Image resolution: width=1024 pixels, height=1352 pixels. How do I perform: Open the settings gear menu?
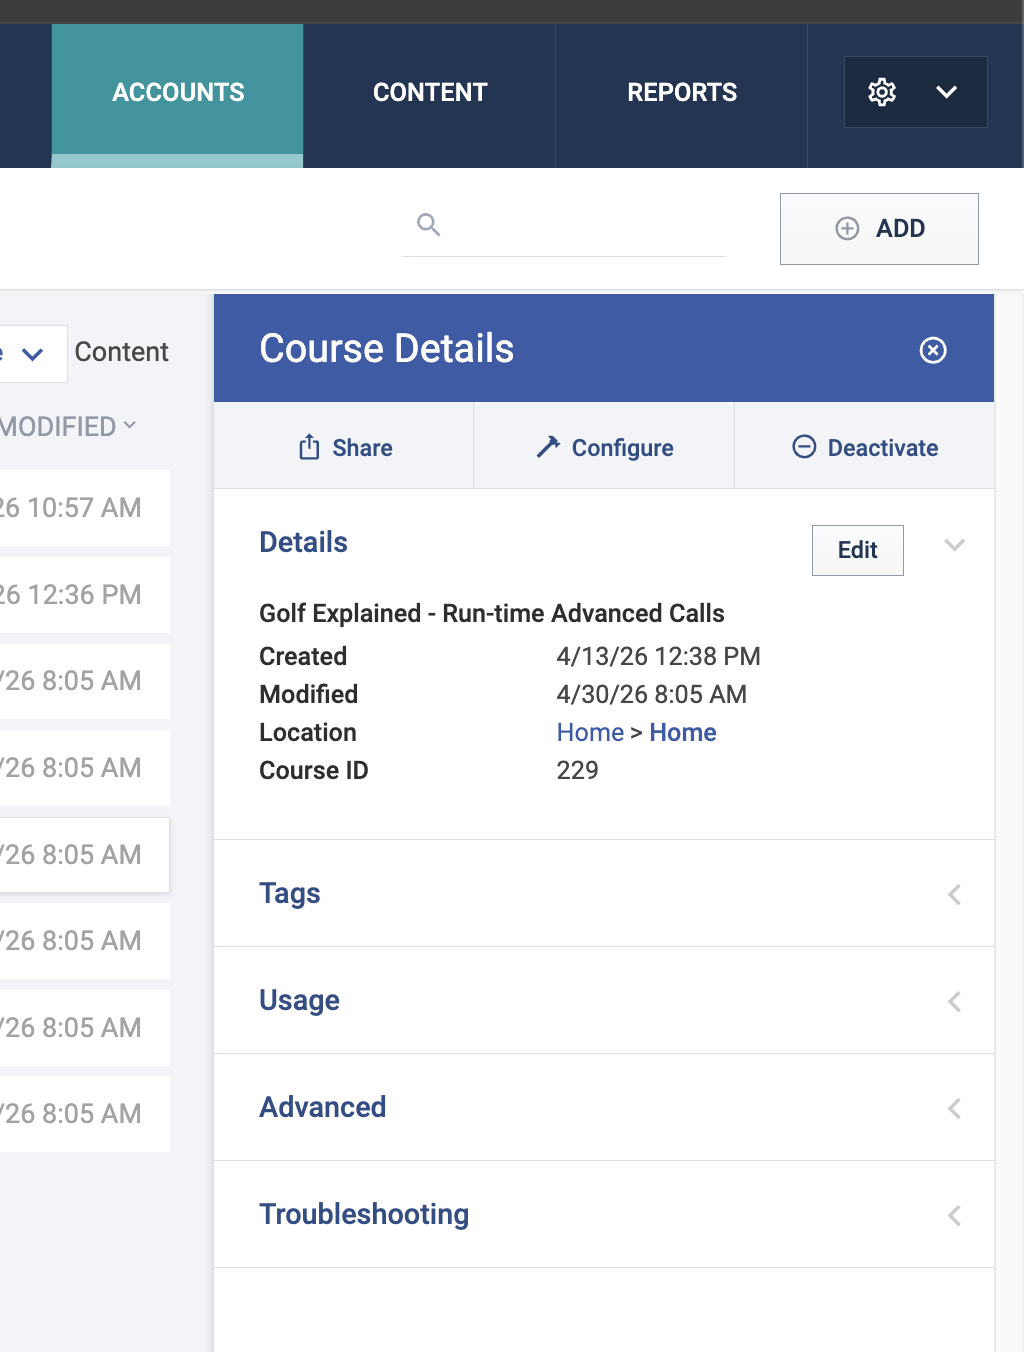882,92
